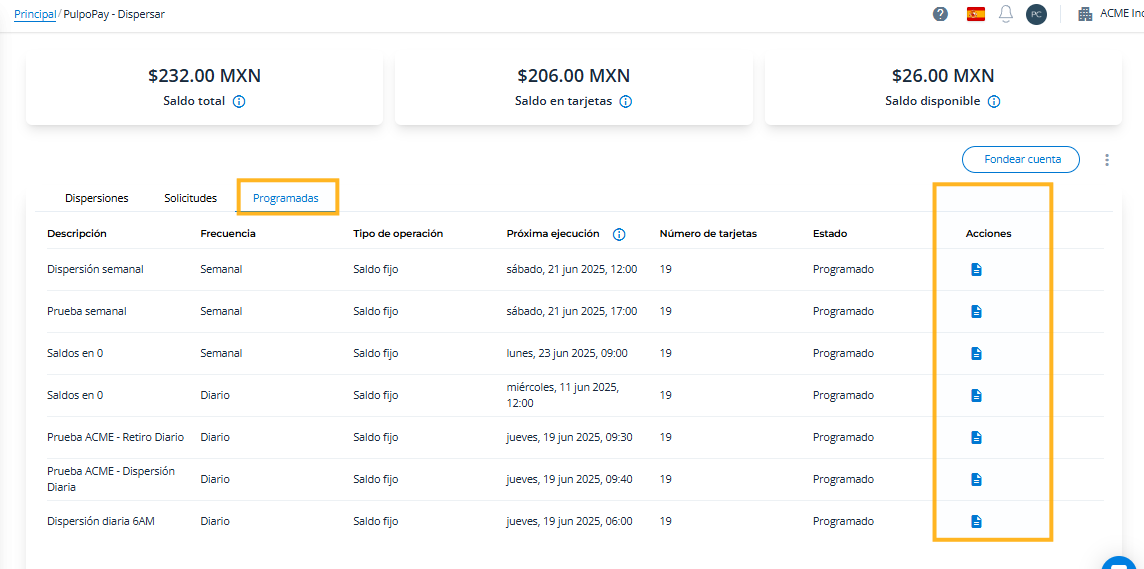Switch to the Dispersiones tab
Viewport: 1144px width, 569px height.
tap(97, 198)
